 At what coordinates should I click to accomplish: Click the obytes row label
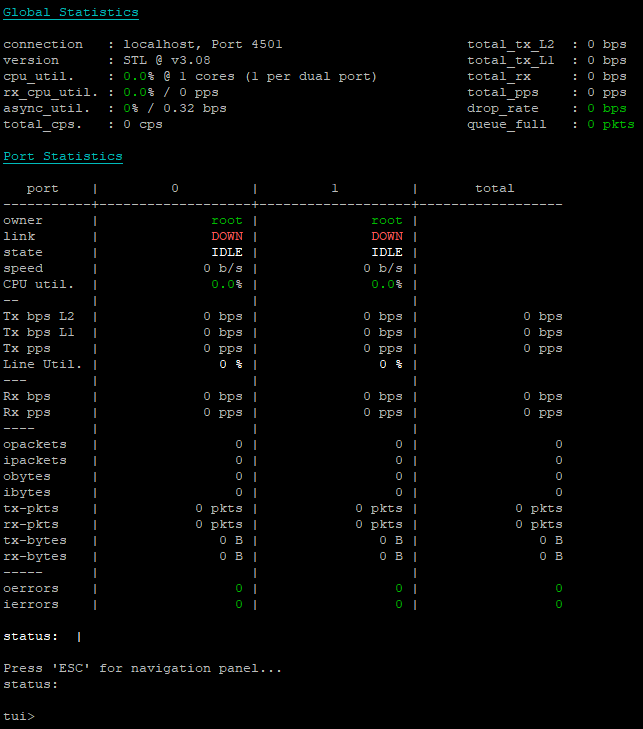pyautogui.click(x=27, y=477)
